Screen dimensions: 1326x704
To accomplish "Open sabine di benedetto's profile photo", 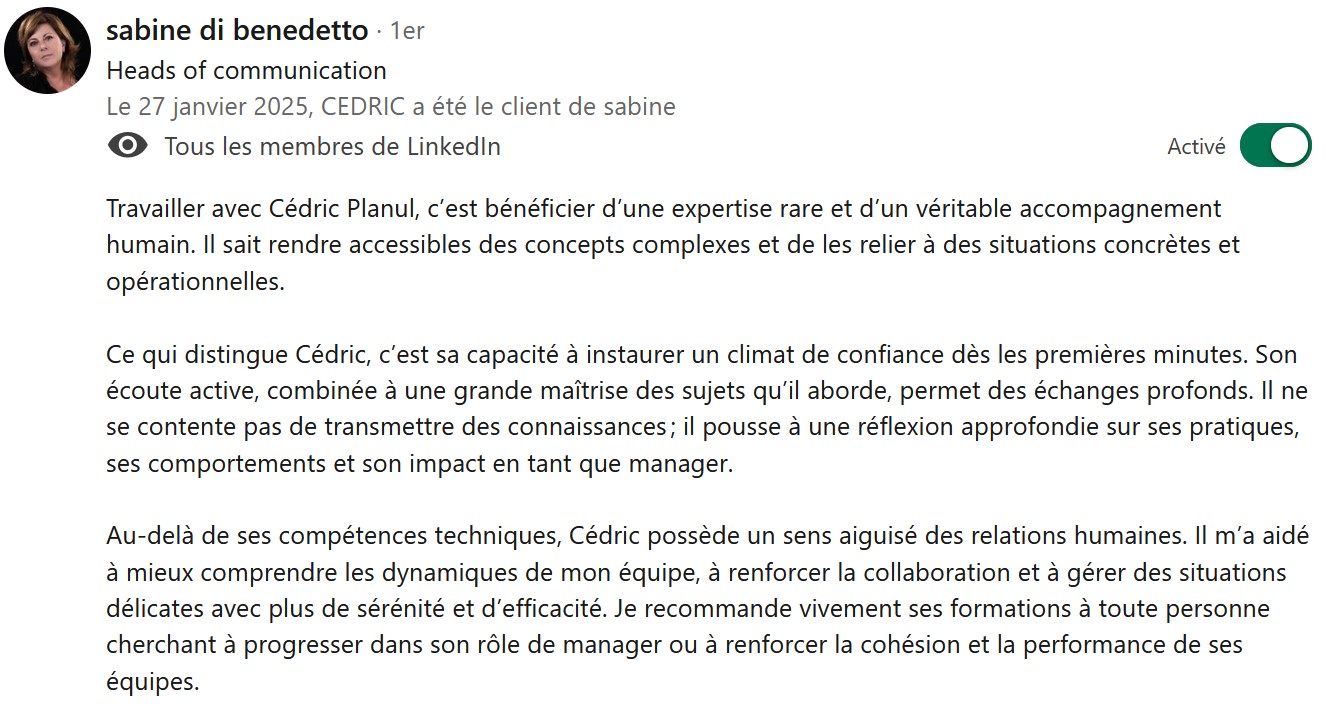I will [x=48, y=50].
